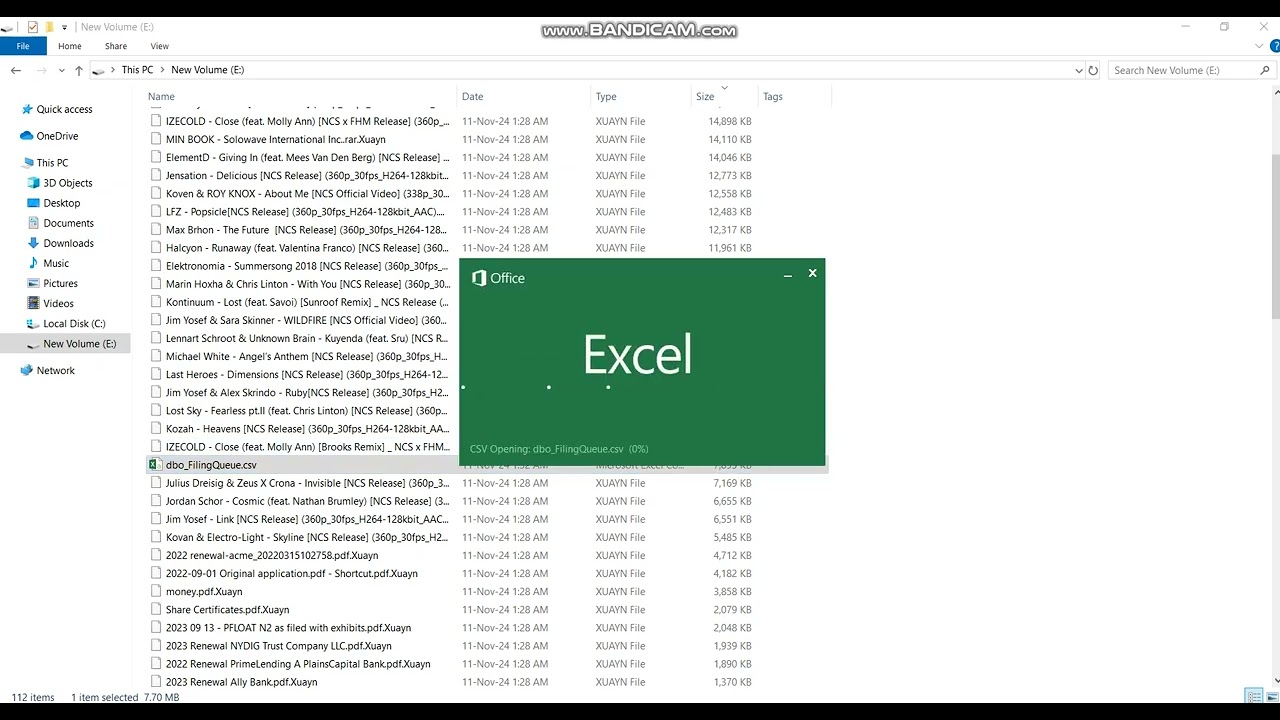Go up one folder level arrow
The width and height of the screenshot is (1280, 720).
(78, 70)
